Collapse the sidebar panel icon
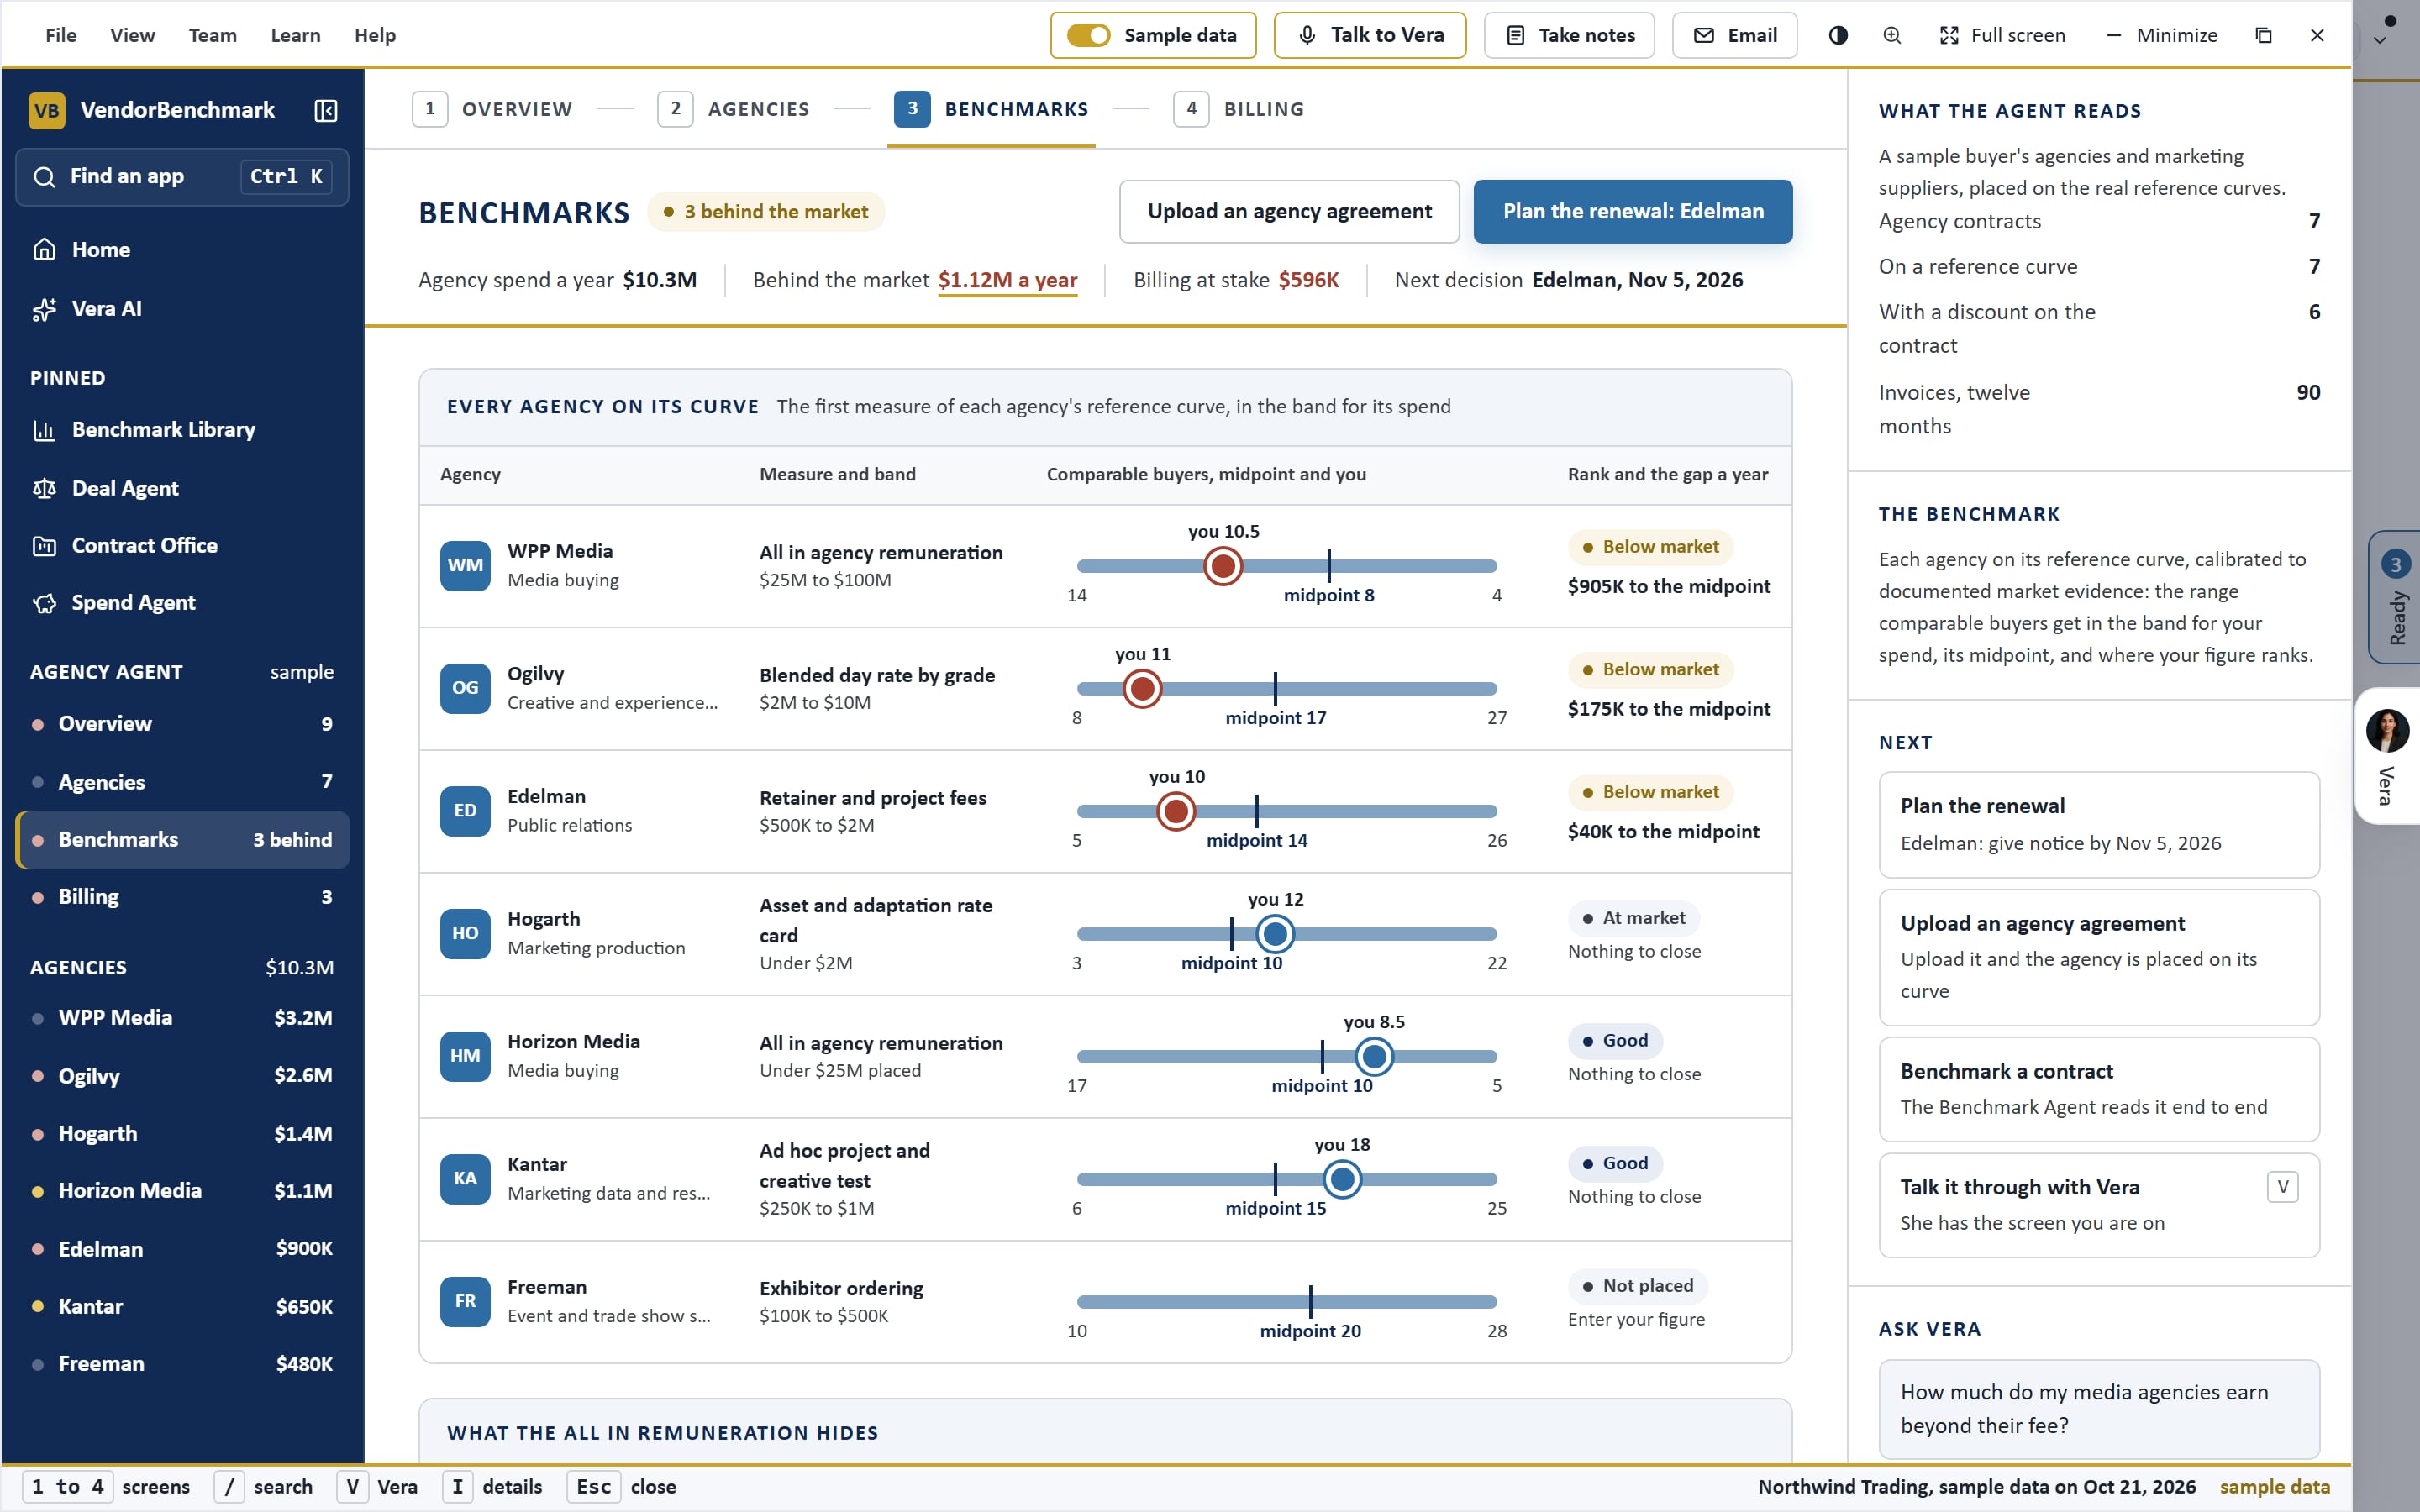Screen dimensions: 2420x1512 (x=325, y=110)
